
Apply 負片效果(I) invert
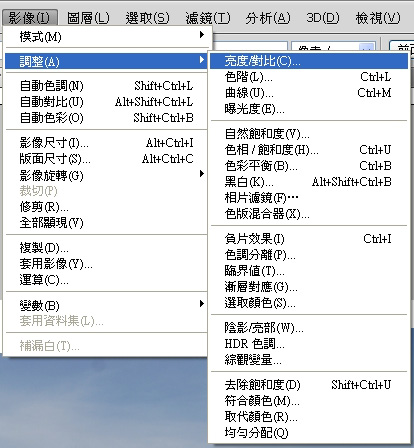point(309,239)
